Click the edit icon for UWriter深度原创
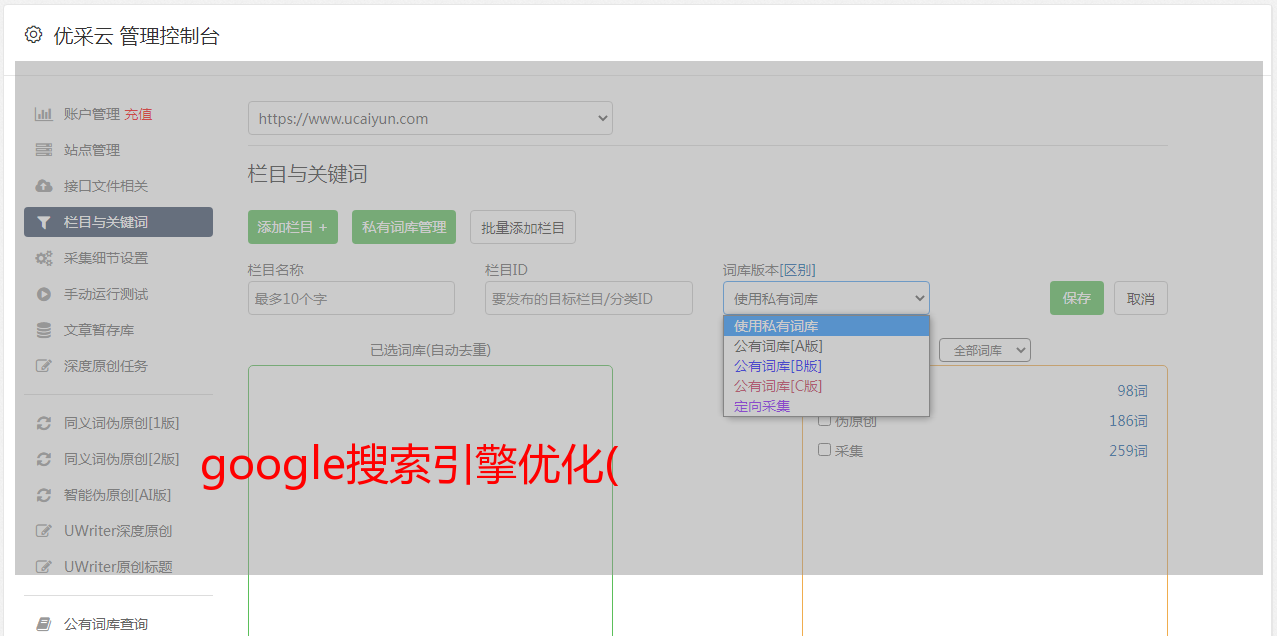Image resolution: width=1277 pixels, height=636 pixels. pos(43,531)
